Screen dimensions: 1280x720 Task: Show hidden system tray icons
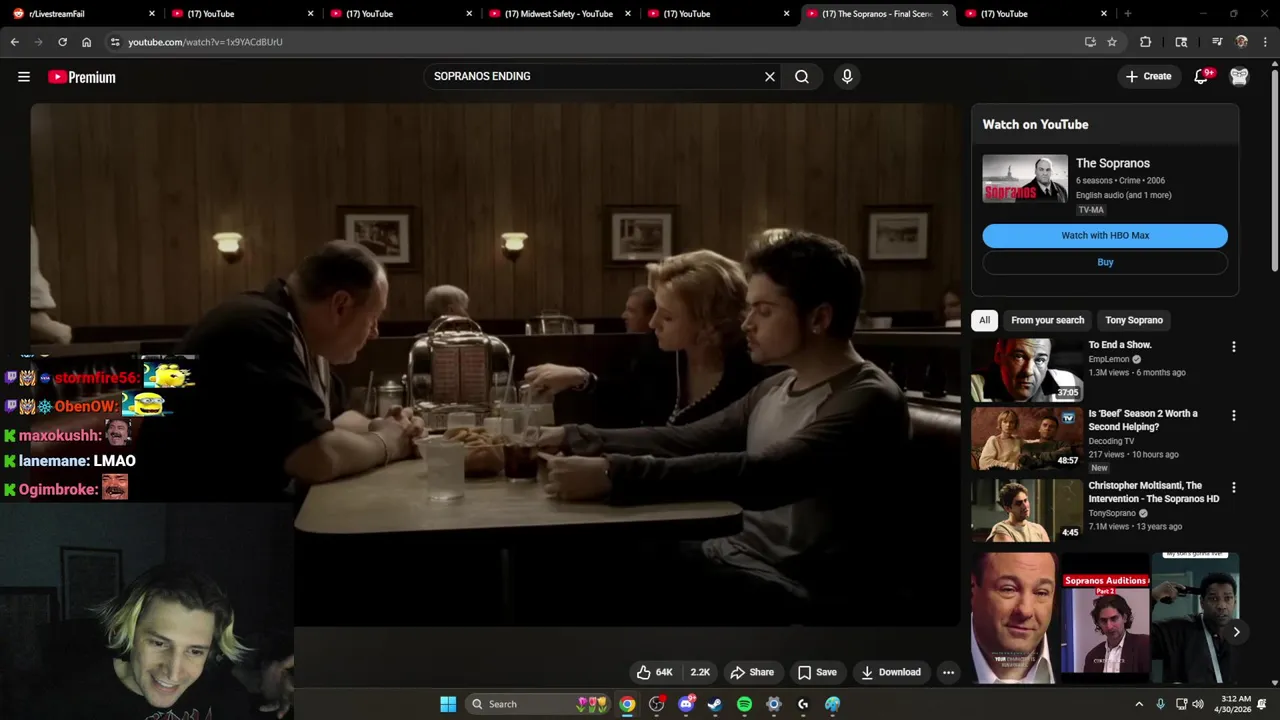point(1139,704)
